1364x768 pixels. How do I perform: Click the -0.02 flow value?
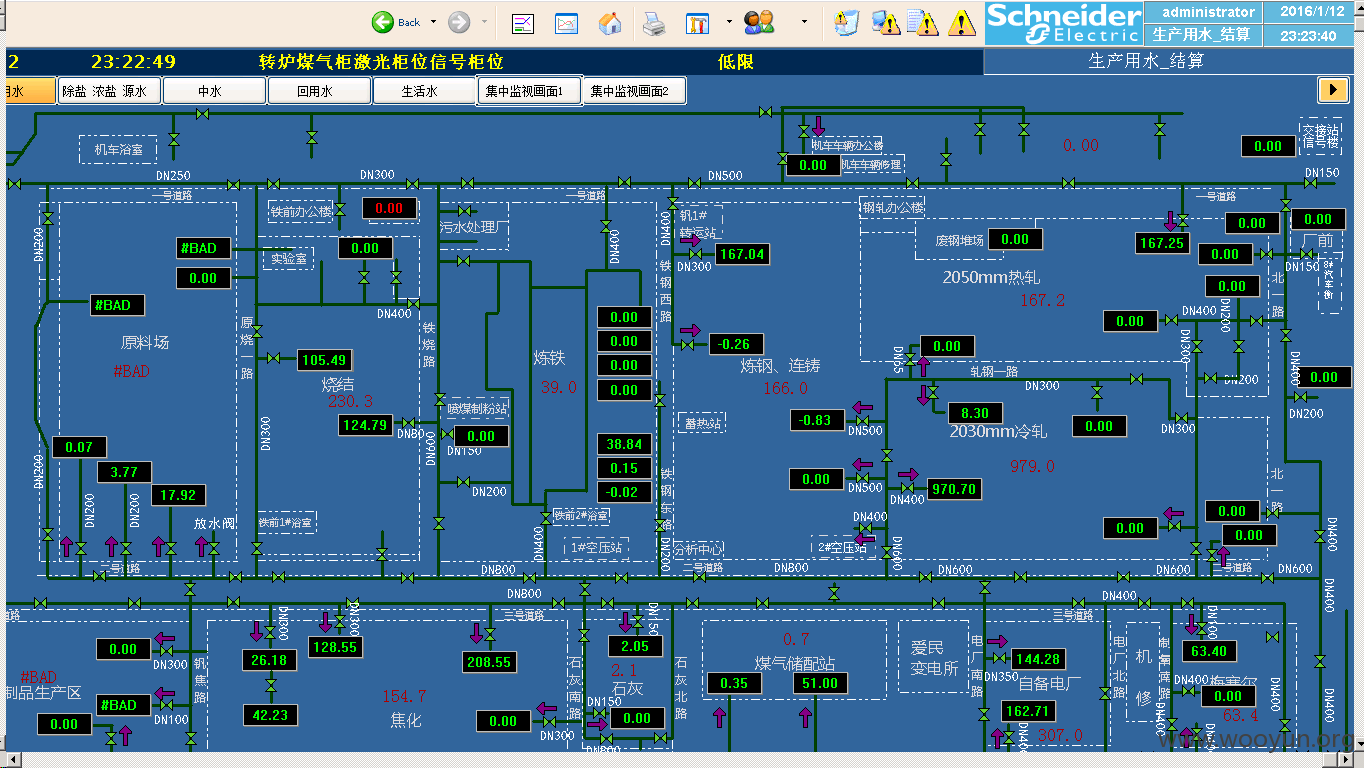coord(624,492)
